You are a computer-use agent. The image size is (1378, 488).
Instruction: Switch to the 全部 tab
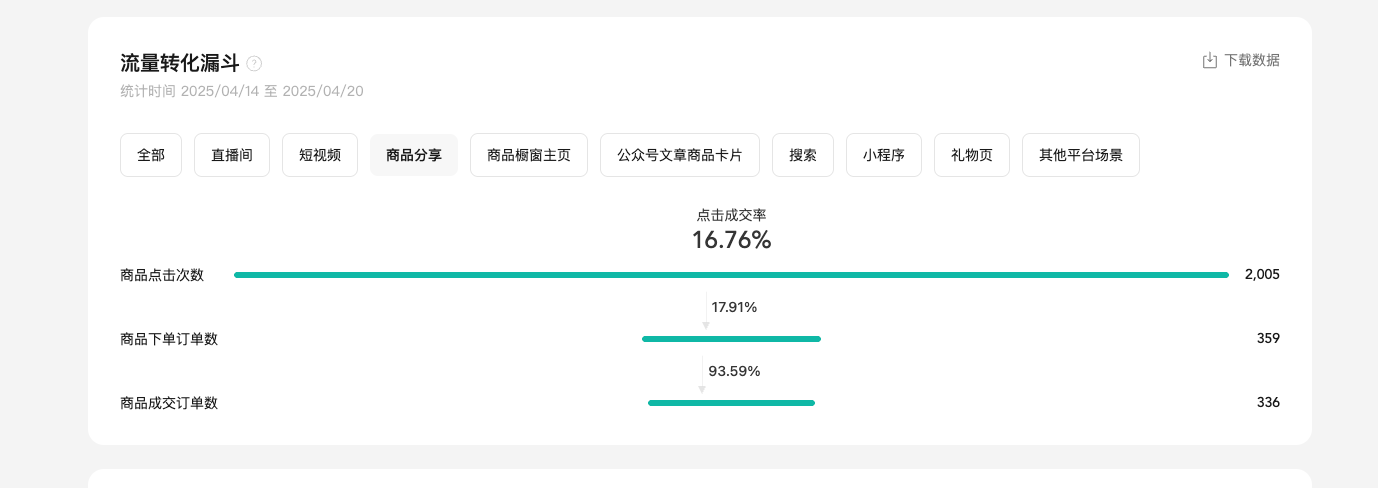[x=151, y=155]
